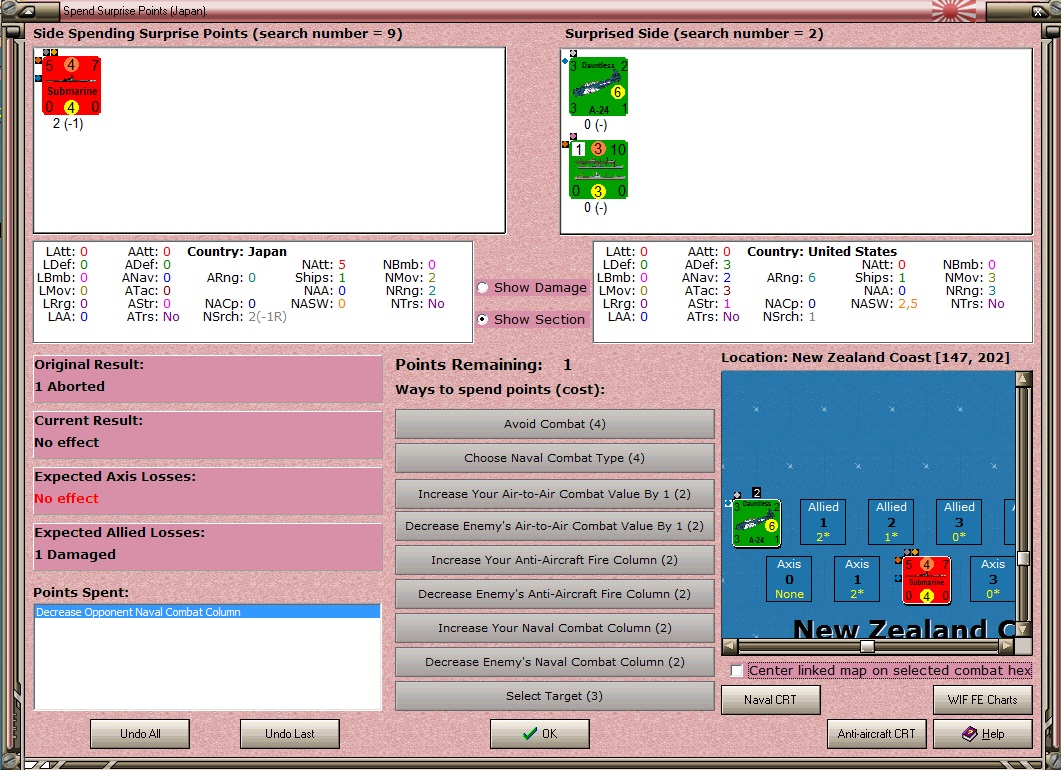The image size is (1061, 770).
Task: Select the Dauntless A-24 aircraft counter
Action: [598, 87]
